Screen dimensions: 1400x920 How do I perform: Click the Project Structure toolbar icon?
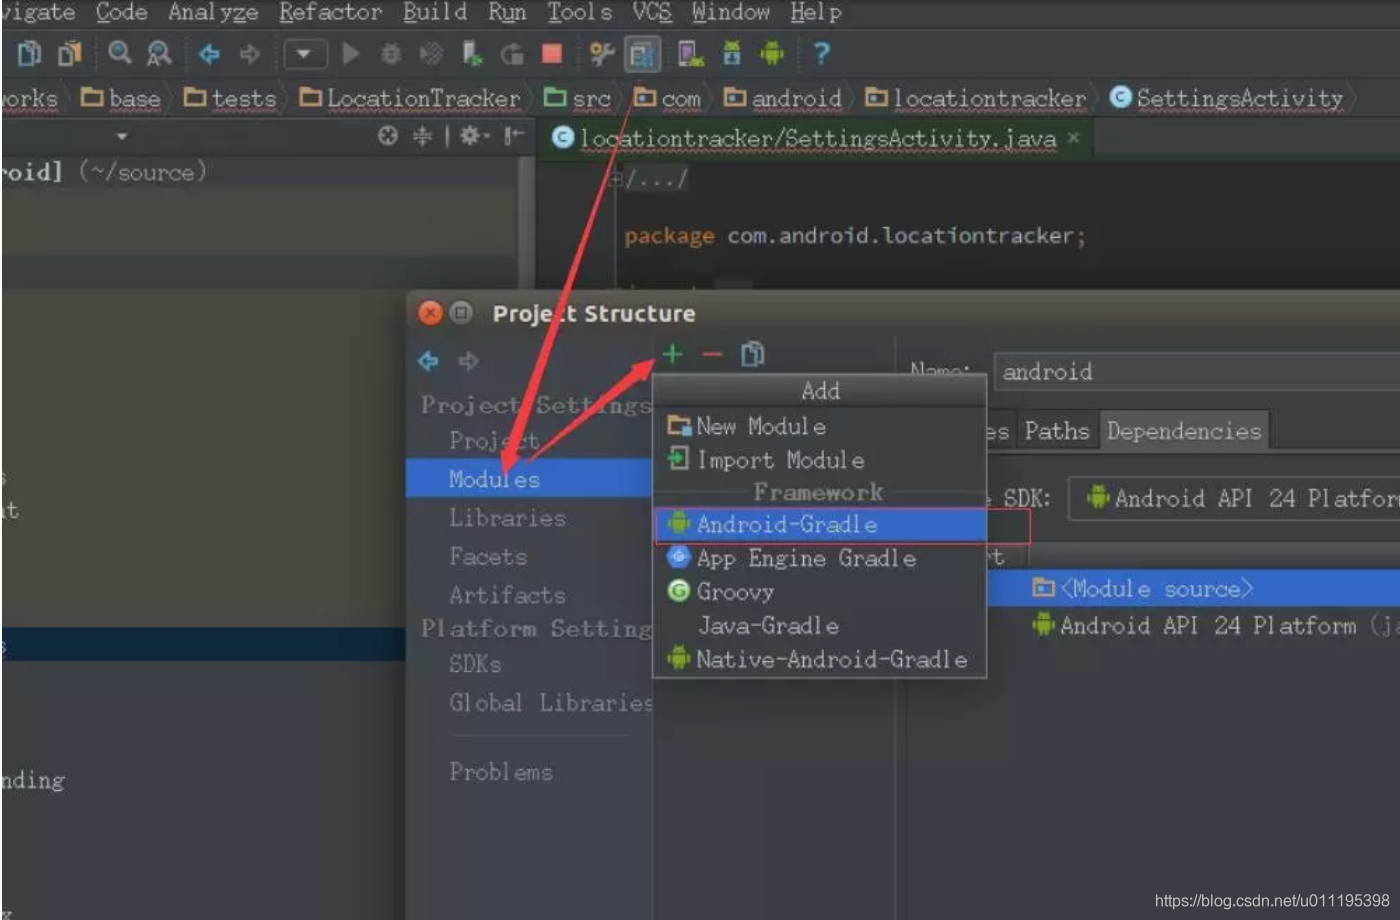642,54
